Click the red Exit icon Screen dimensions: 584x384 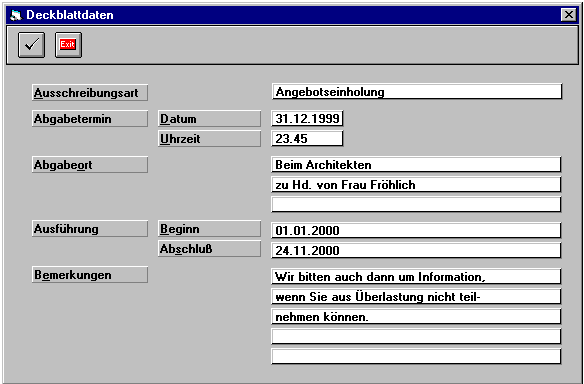click(x=68, y=45)
